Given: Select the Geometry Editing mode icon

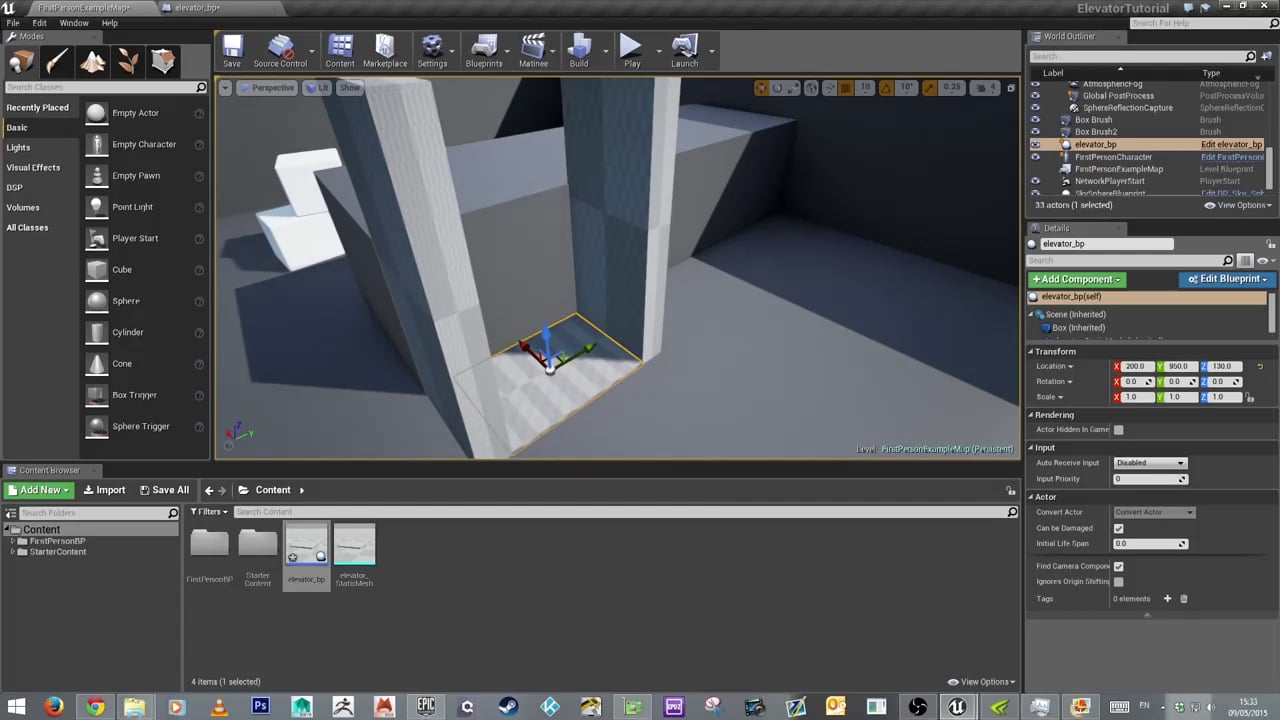Looking at the screenshot, I should pos(163,62).
